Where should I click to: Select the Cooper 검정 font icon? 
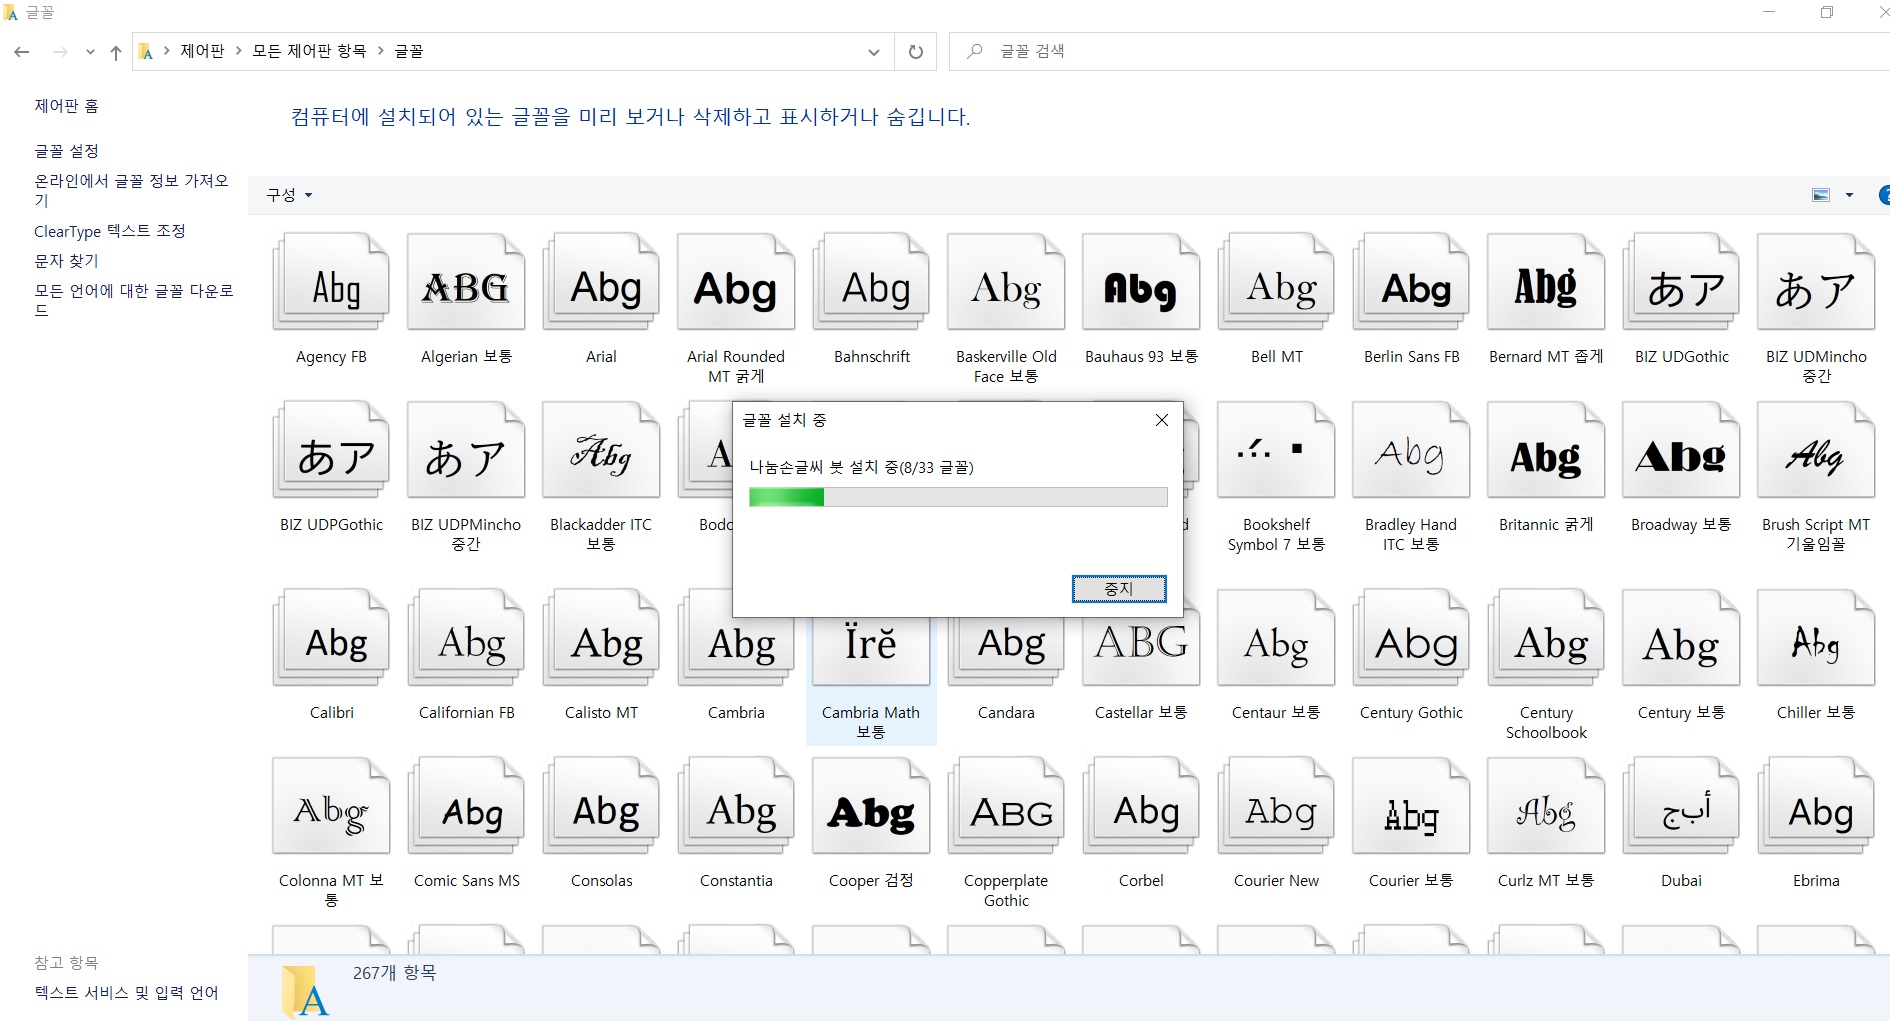coord(871,806)
